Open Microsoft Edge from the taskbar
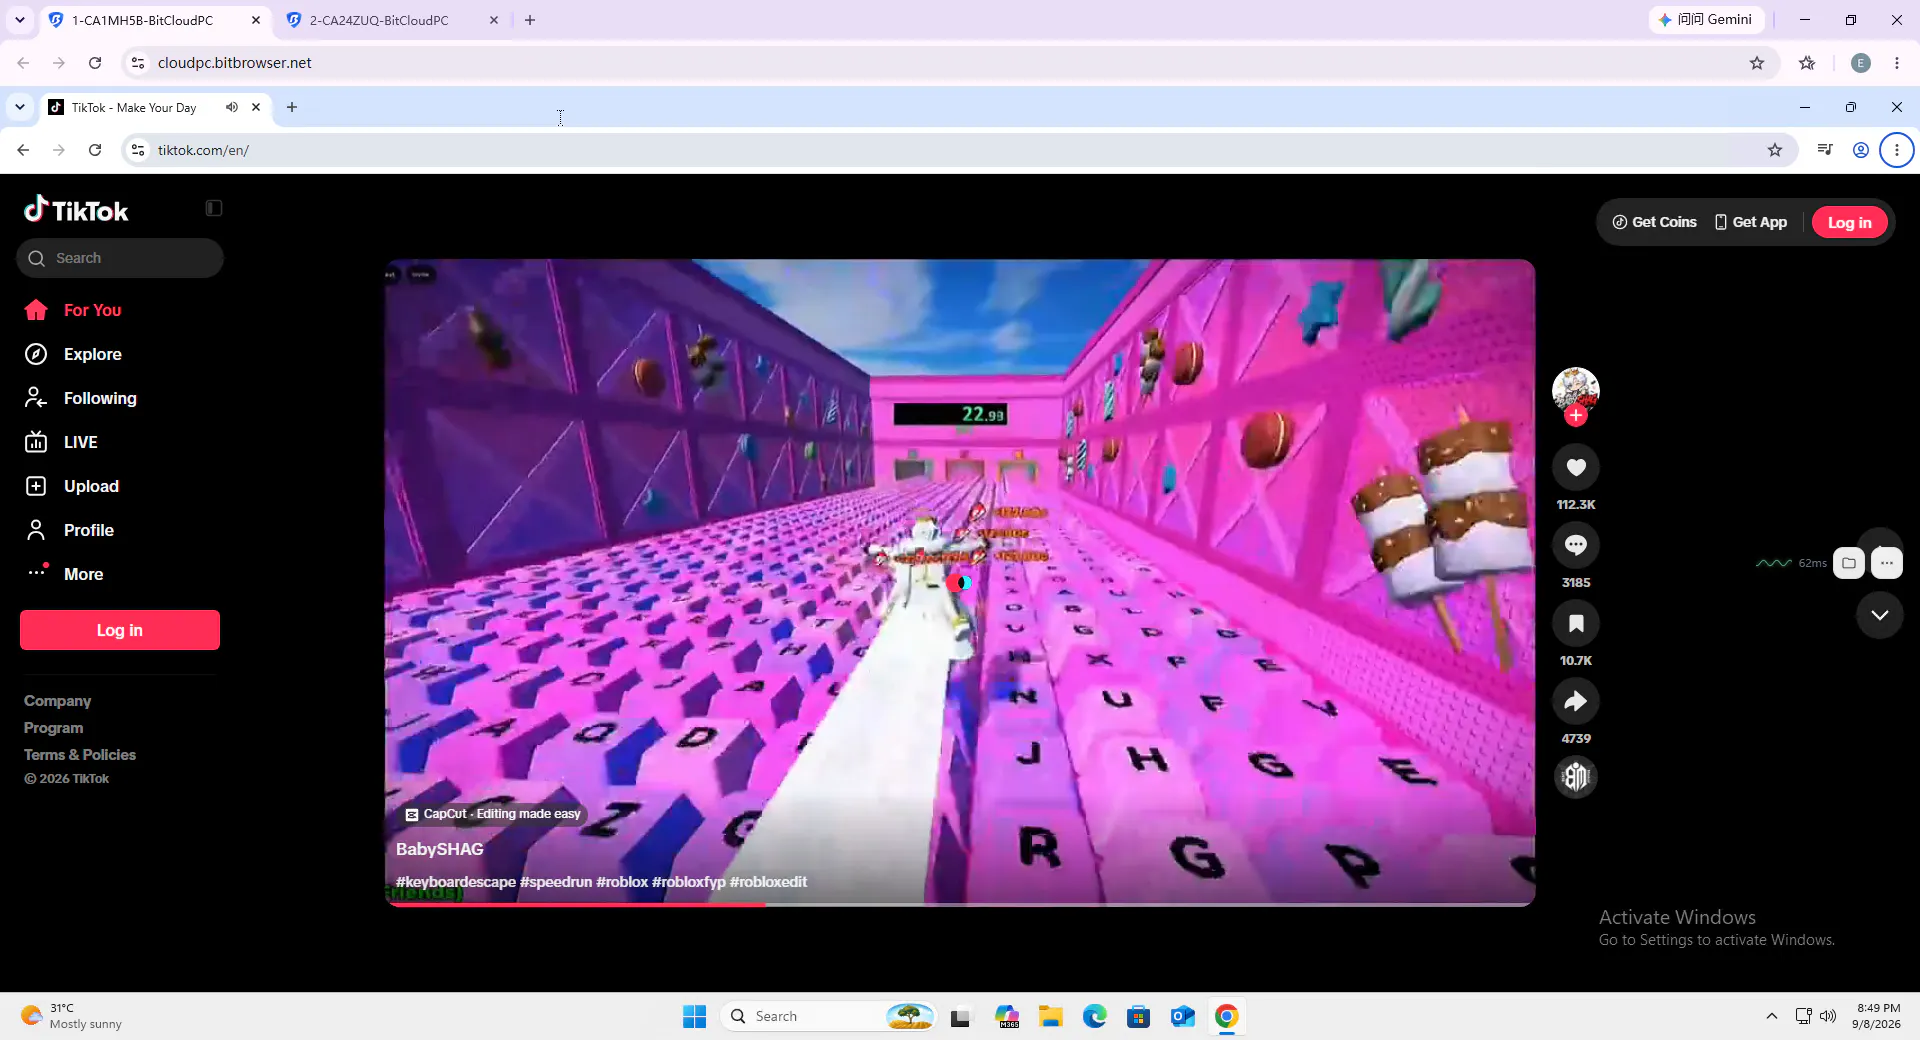Screen dimensions: 1920x1040 (1094, 1016)
